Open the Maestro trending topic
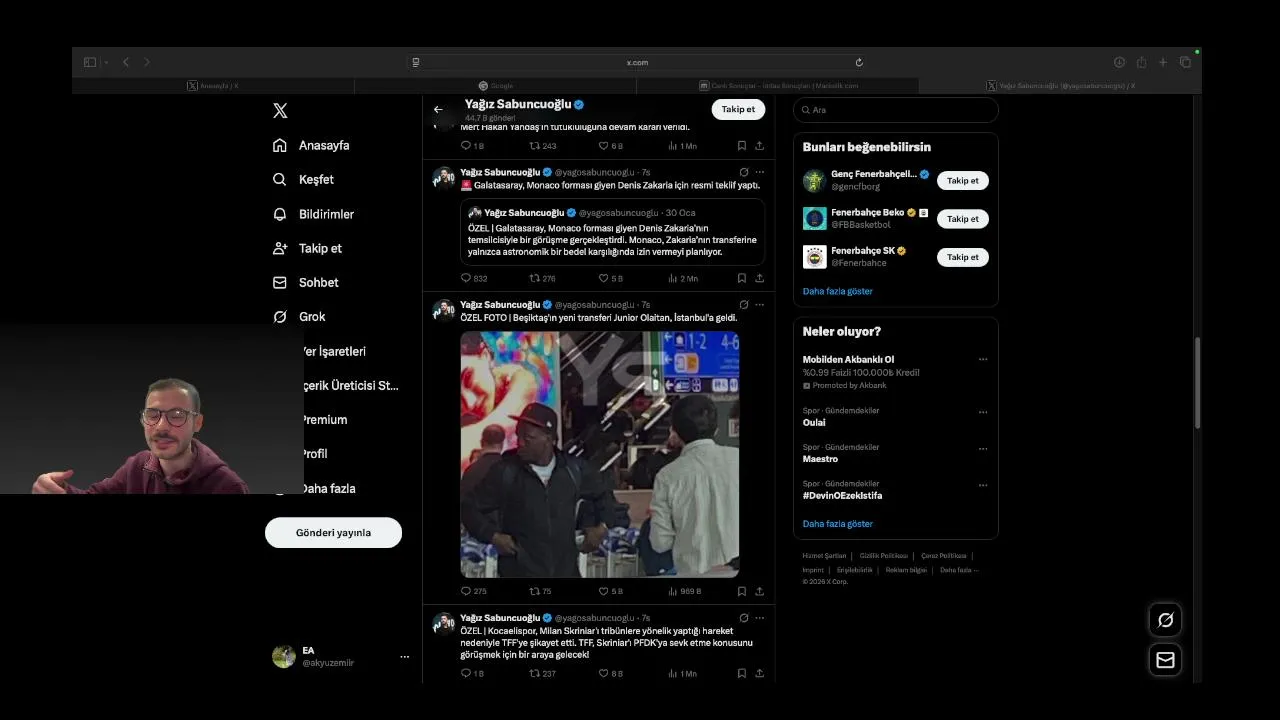This screenshot has width=1280, height=720. tap(820, 459)
